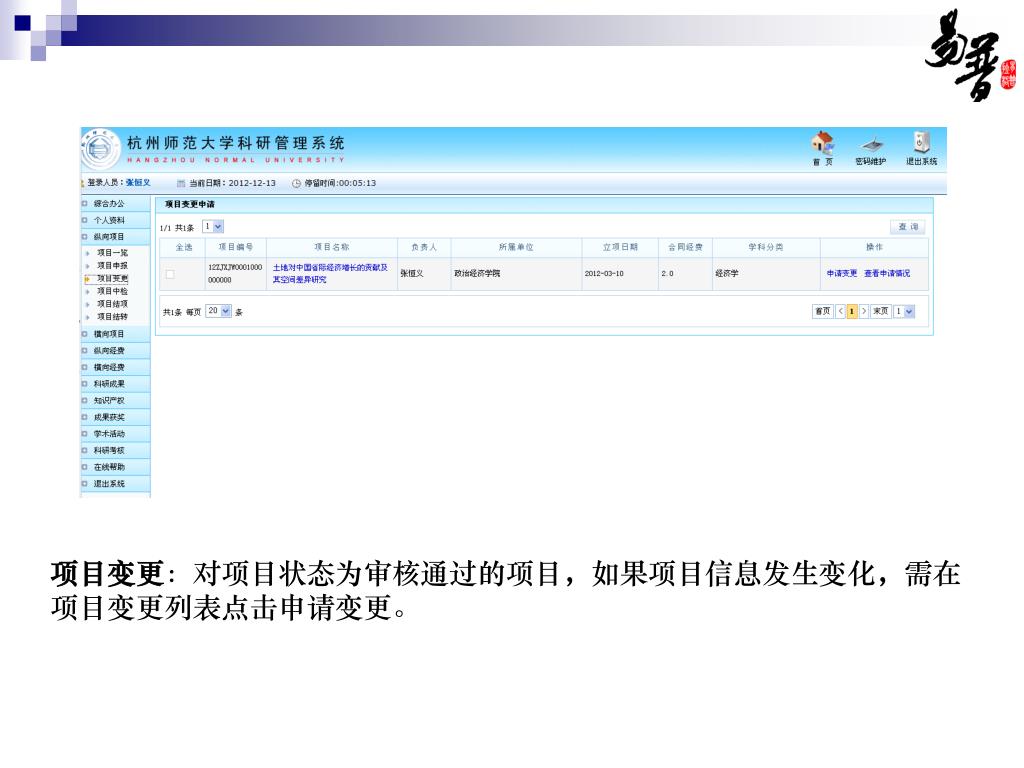1024x768 pixels.
Task: Open 项目结转 in the sidebar
Action: click(112, 317)
